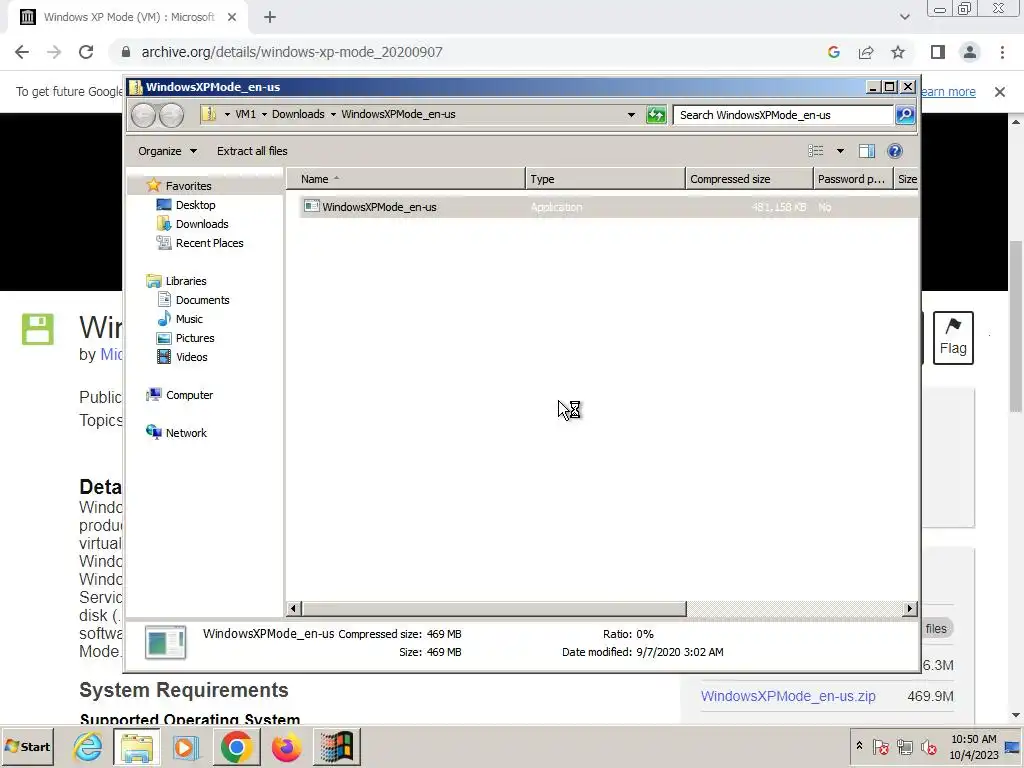Open Recent Places in navigation pane
Viewport: 1024px width, 768px height.
[x=209, y=243]
